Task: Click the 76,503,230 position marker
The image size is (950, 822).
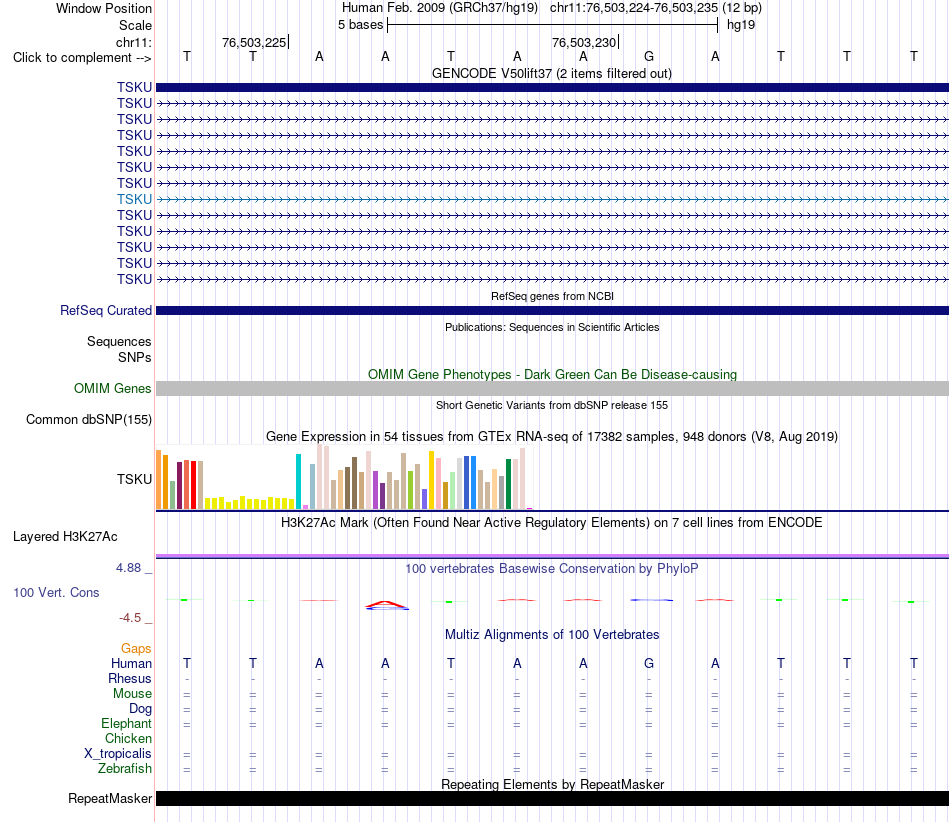Action: pyautogui.click(x=585, y=42)
